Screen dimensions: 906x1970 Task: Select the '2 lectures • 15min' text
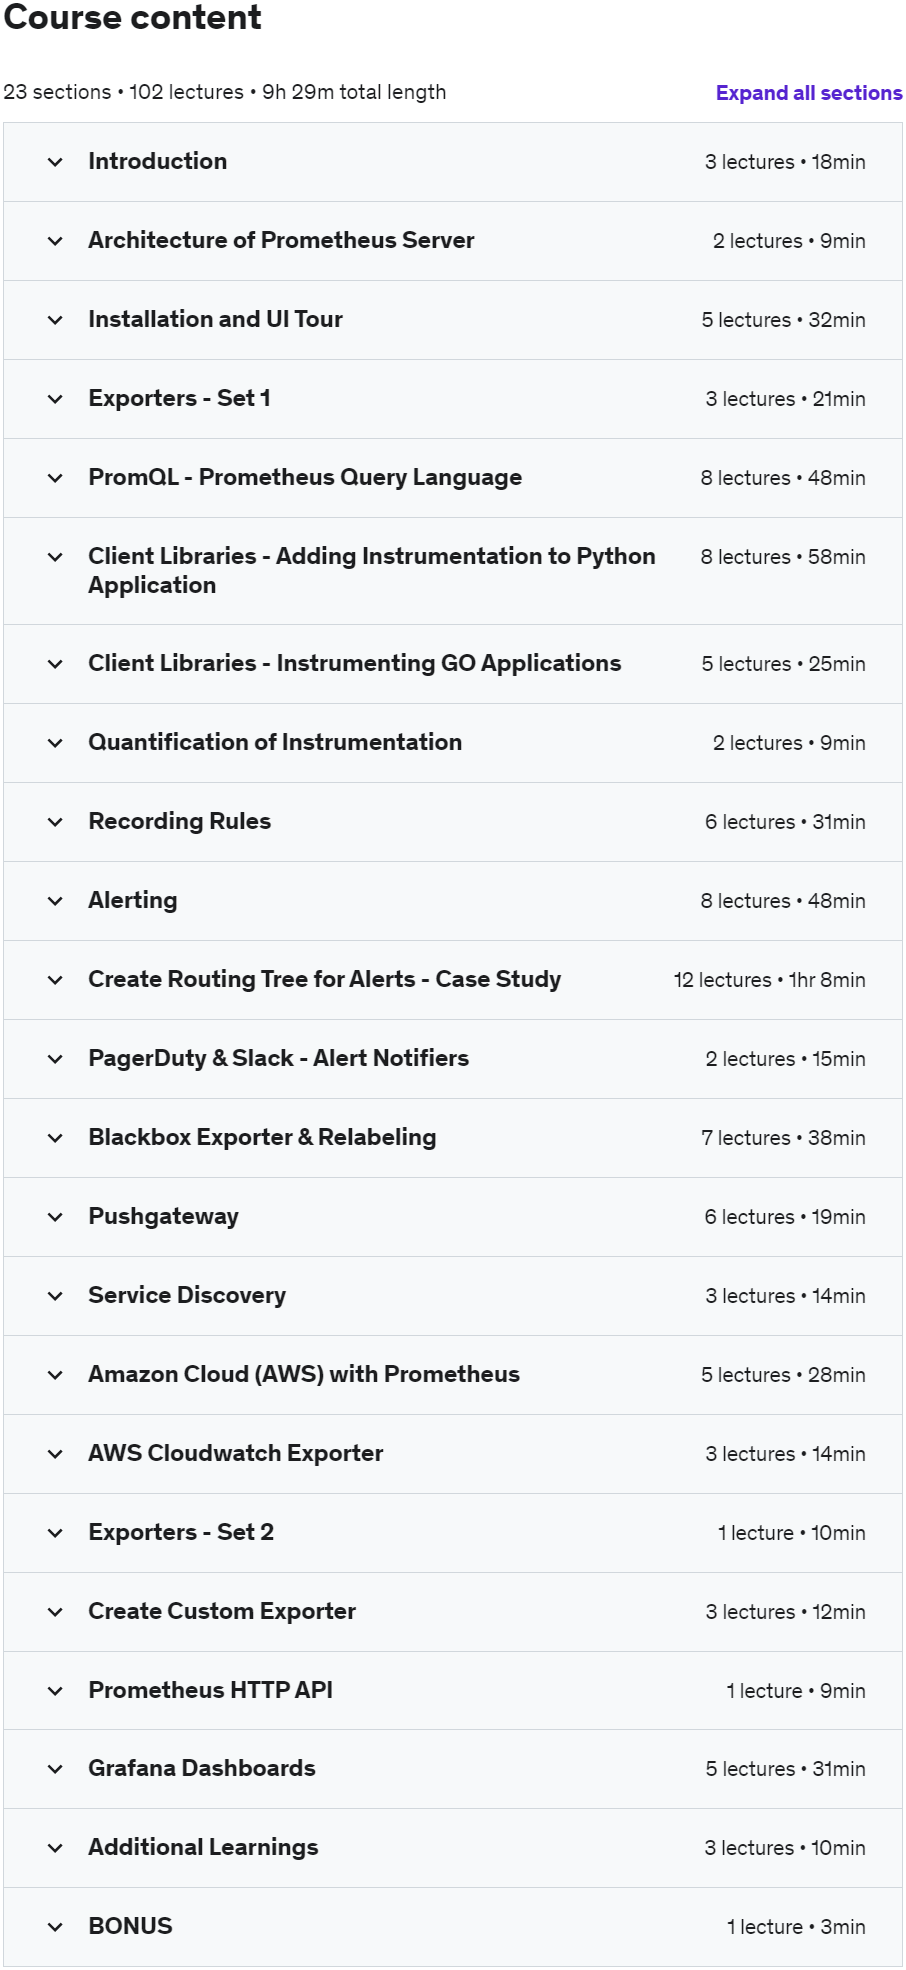(x=786, y=1059)
